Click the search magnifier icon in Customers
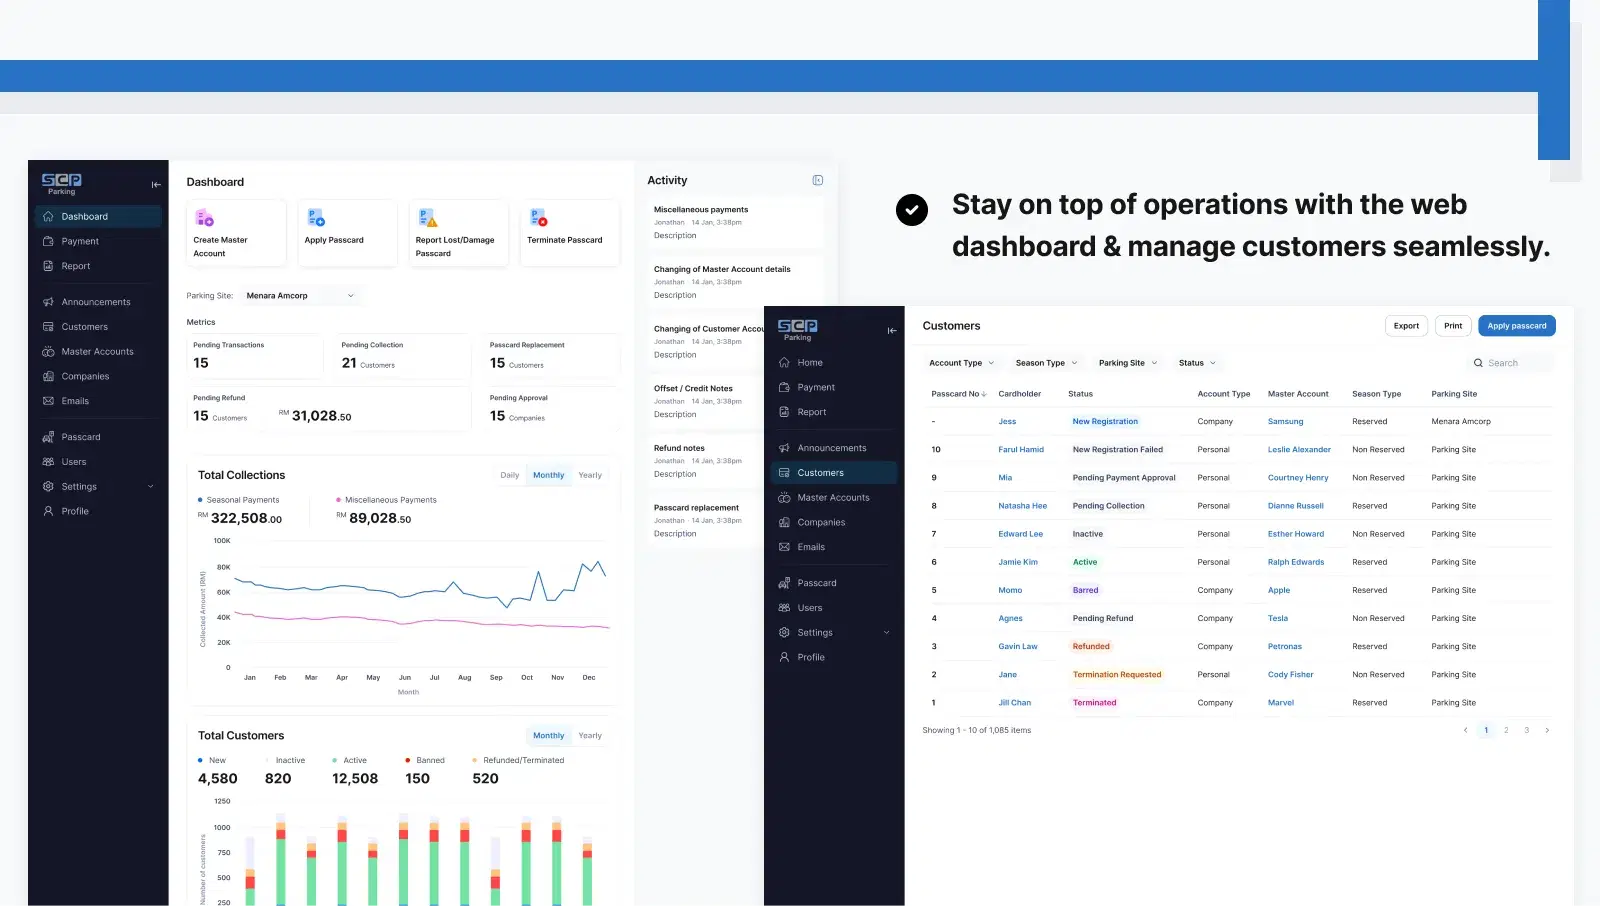This screenshot has height=906, width=1600. (x=1478, y=364)
